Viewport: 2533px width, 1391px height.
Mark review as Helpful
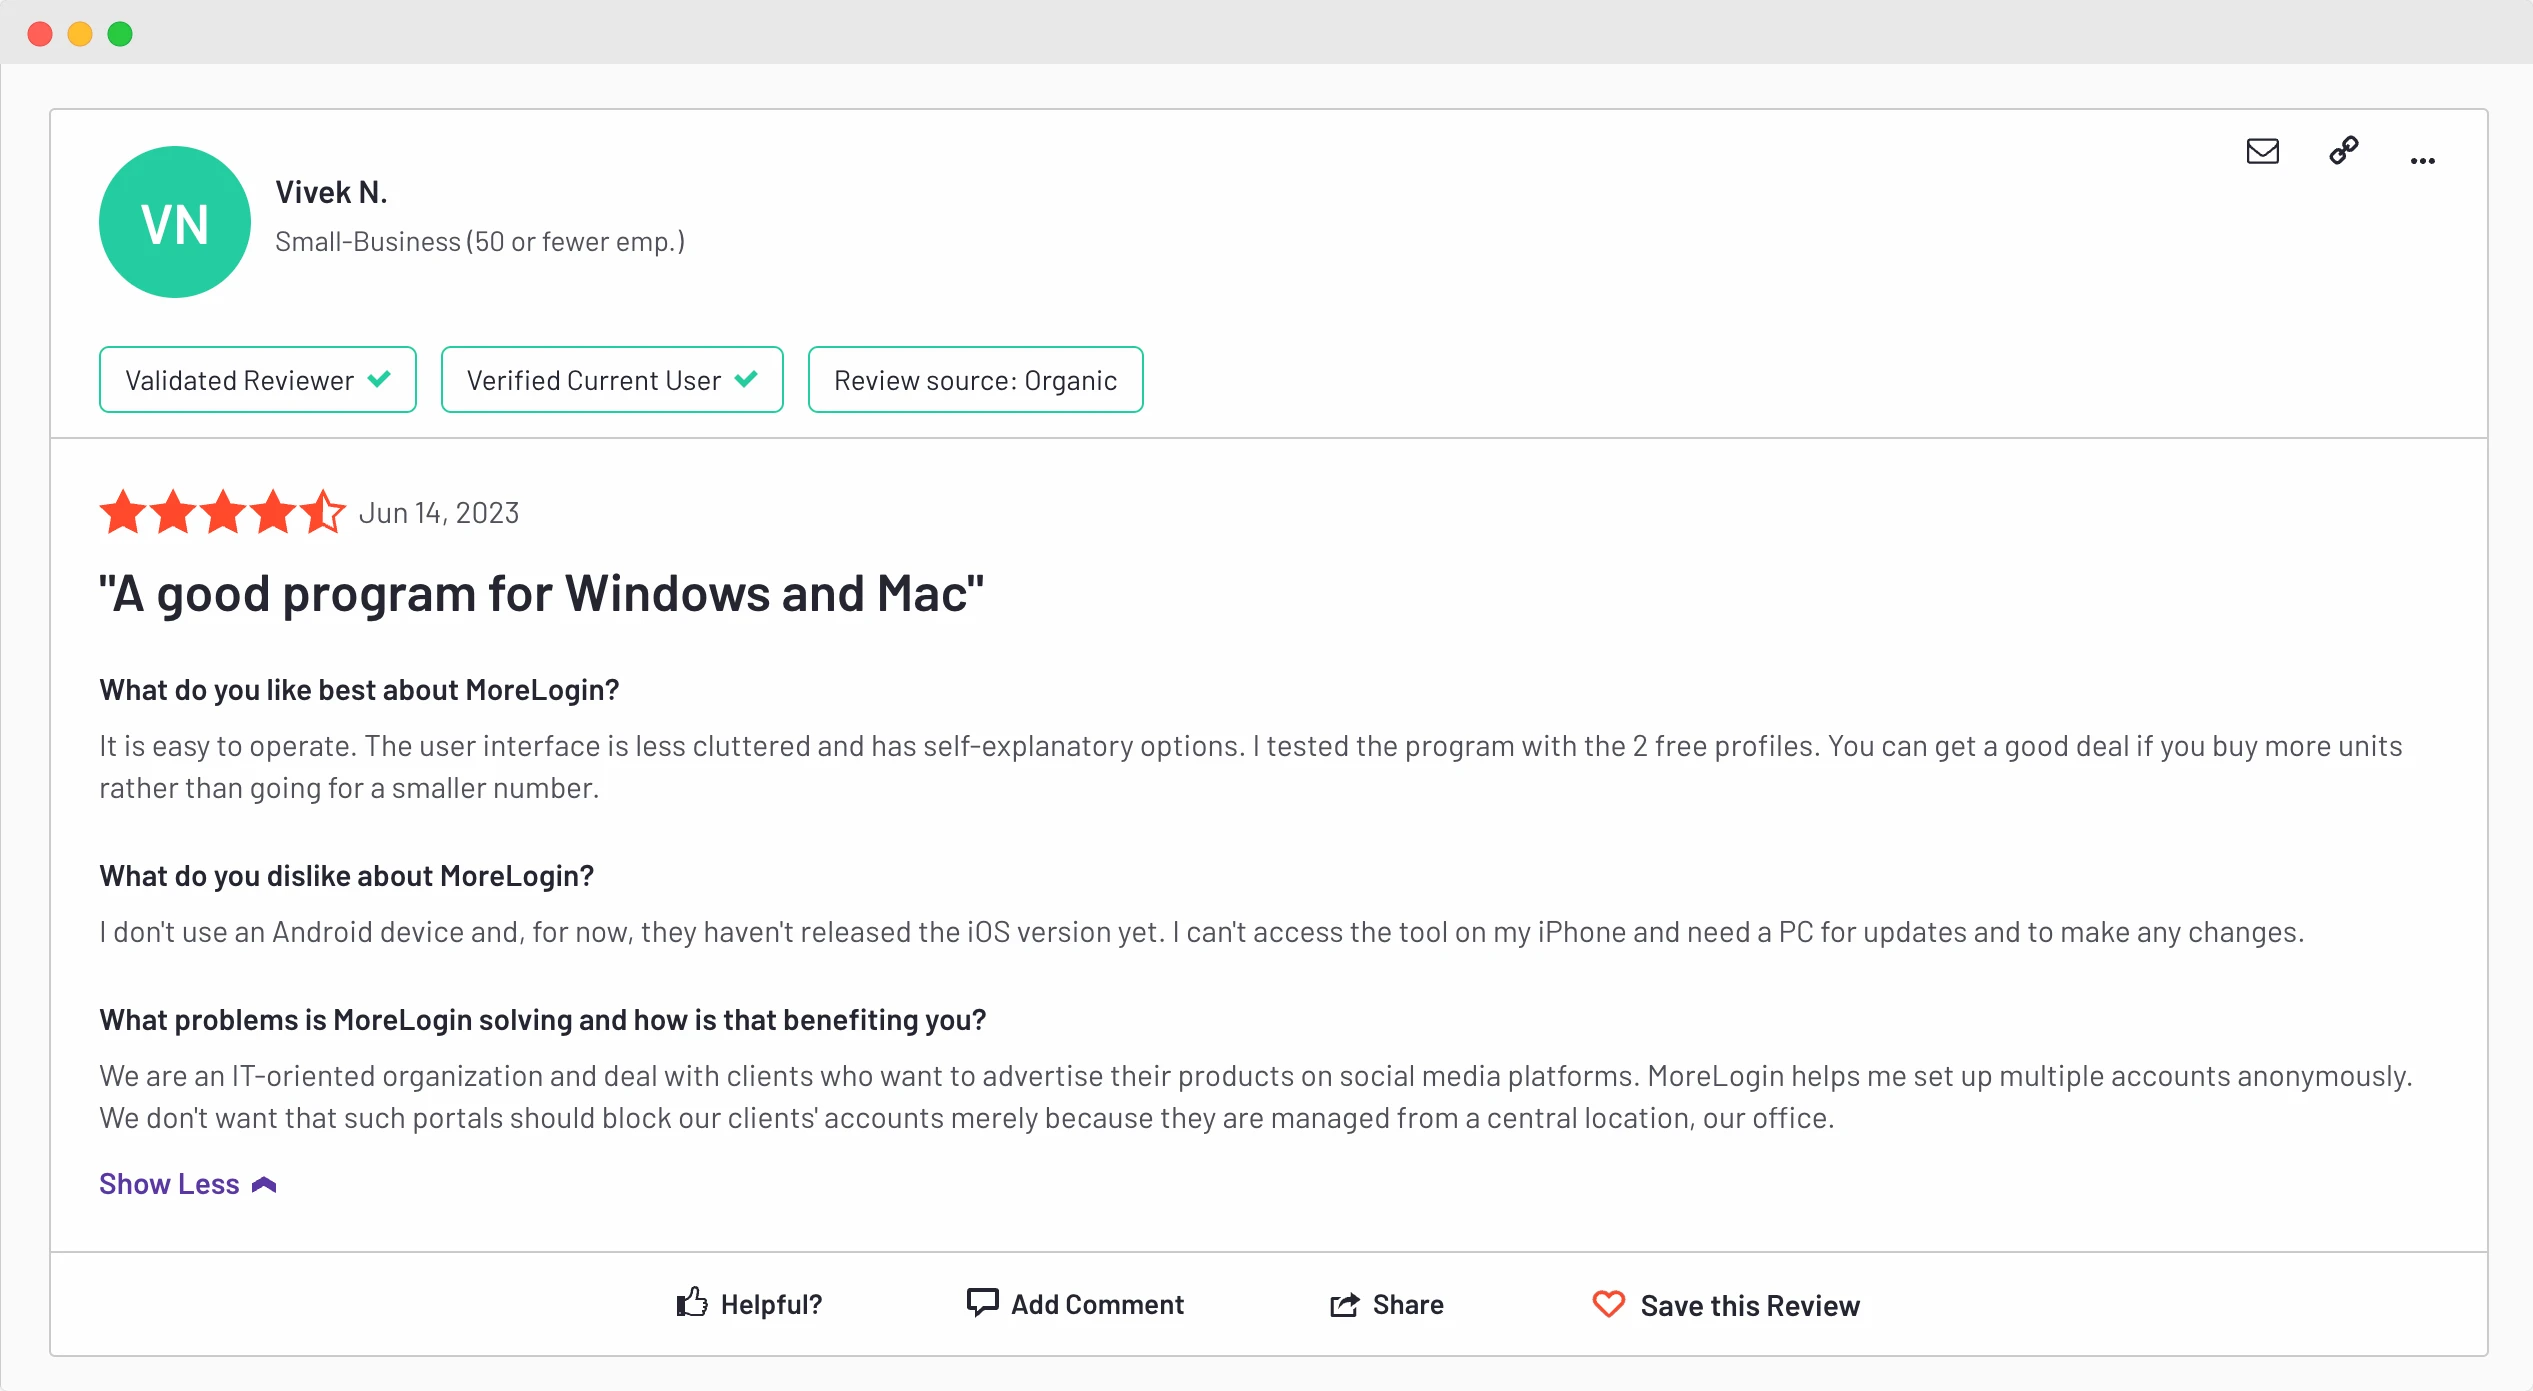(749, 1304)
